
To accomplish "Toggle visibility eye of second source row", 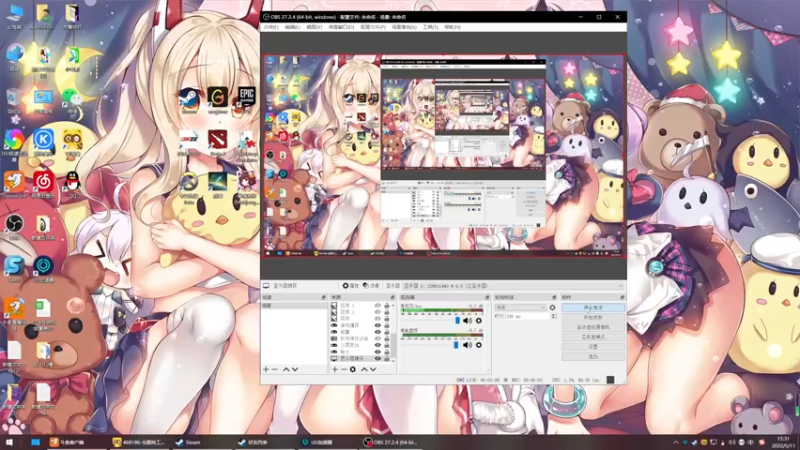I will click(378, 312).
